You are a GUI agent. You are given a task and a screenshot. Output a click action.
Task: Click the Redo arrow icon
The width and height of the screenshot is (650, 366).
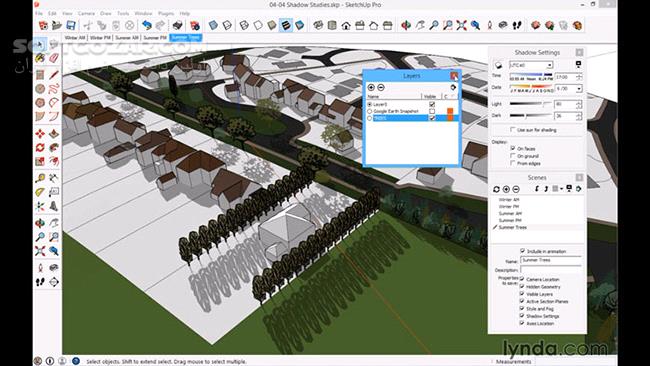point(160,25)
